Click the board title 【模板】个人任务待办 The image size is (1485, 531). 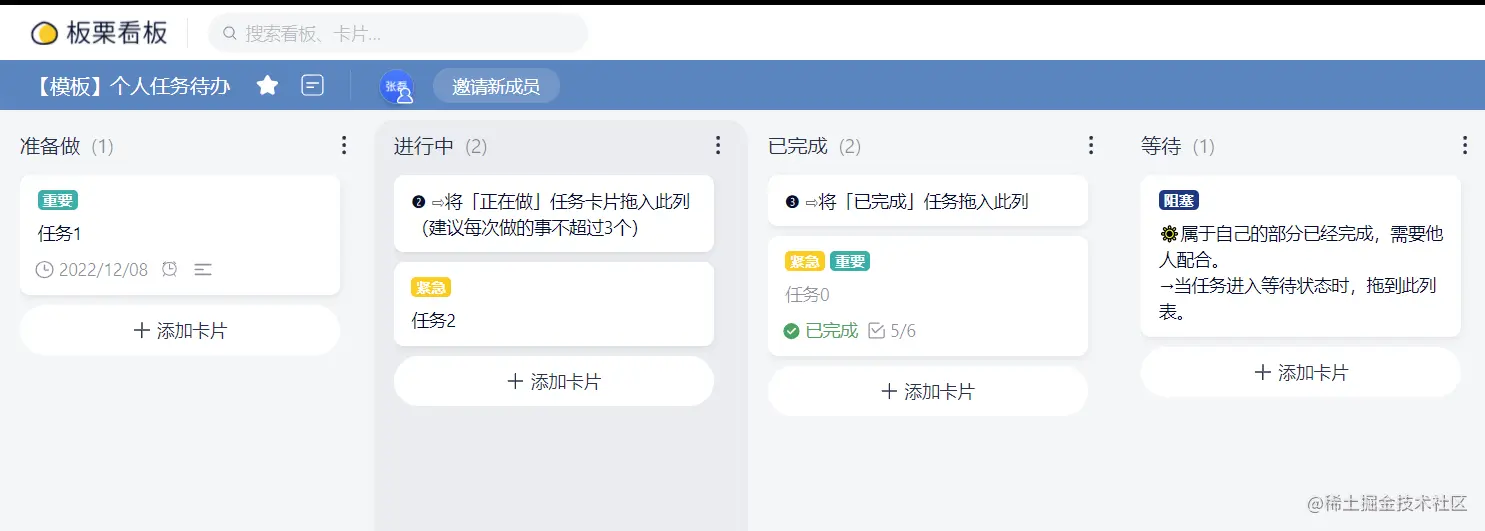pos(131,86)
